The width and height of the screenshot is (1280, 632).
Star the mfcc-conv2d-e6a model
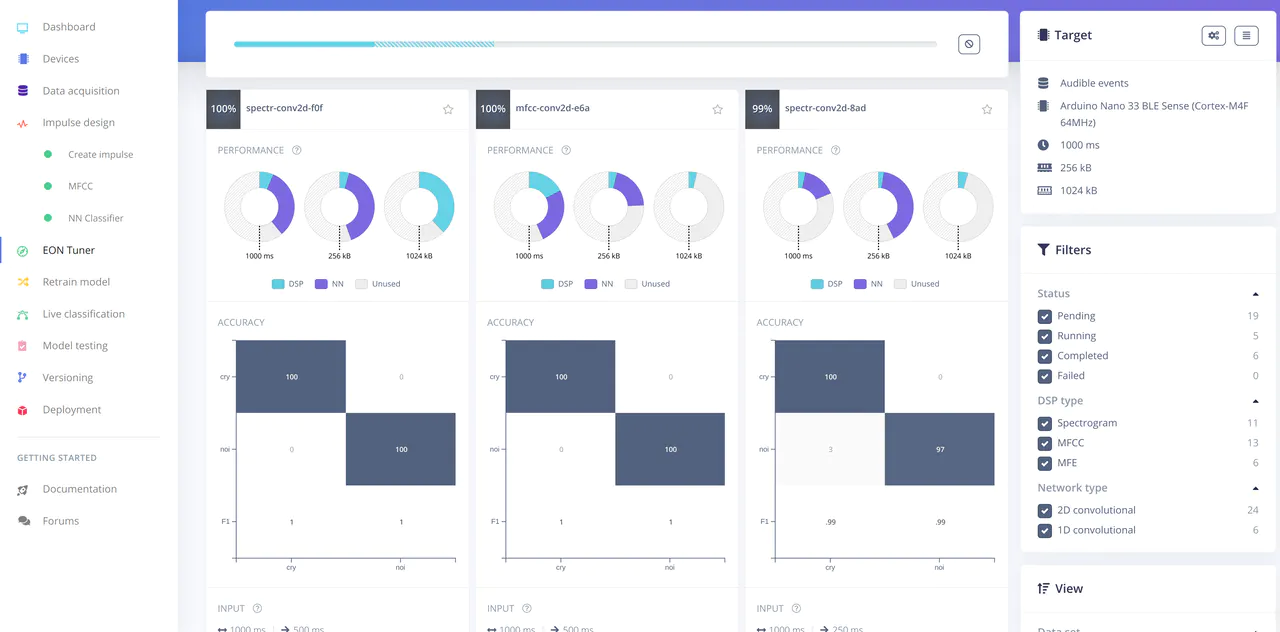coord(717,109)
